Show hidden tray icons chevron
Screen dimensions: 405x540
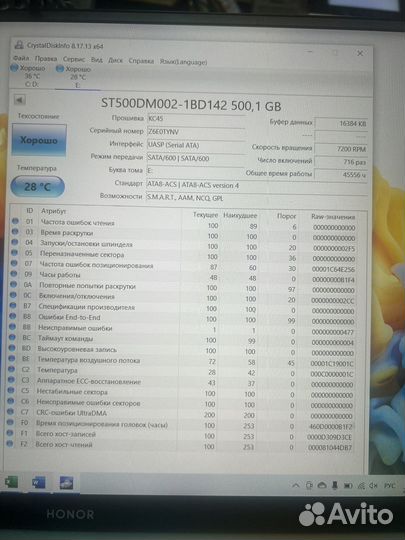tap(296, 485)
